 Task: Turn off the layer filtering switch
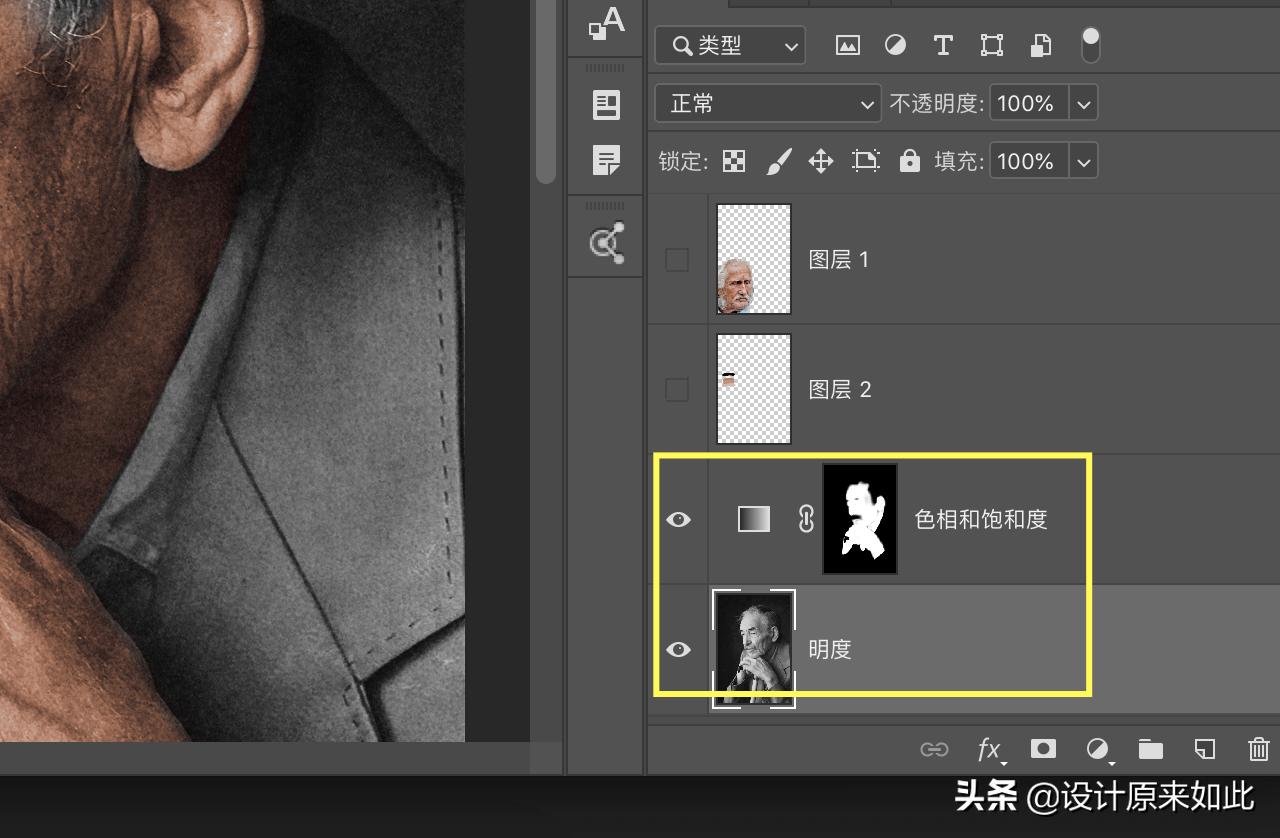1089,45
